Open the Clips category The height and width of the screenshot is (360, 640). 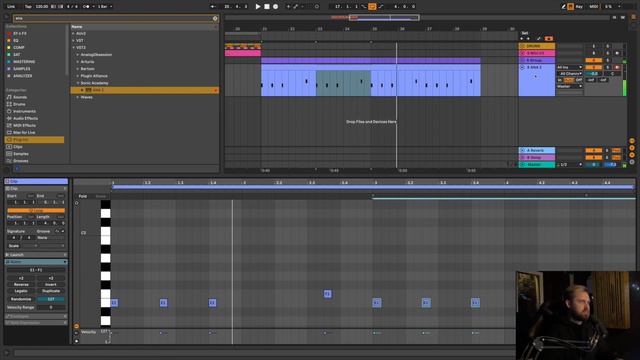coord(18,147)
